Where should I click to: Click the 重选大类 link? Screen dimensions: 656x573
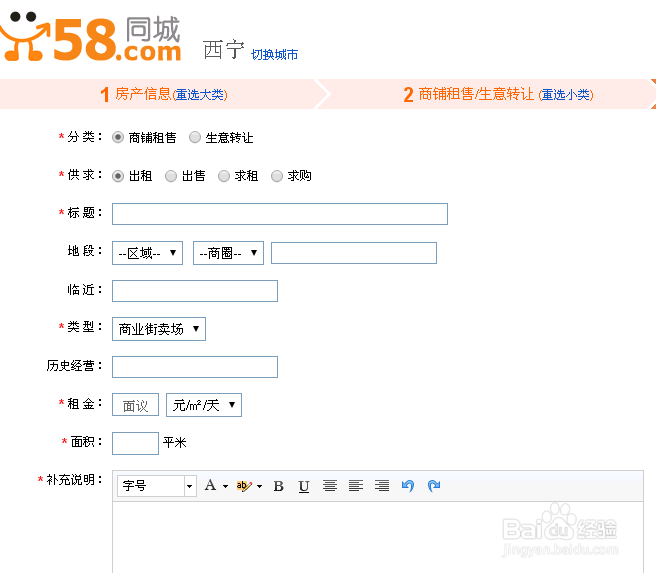[200, 95]
